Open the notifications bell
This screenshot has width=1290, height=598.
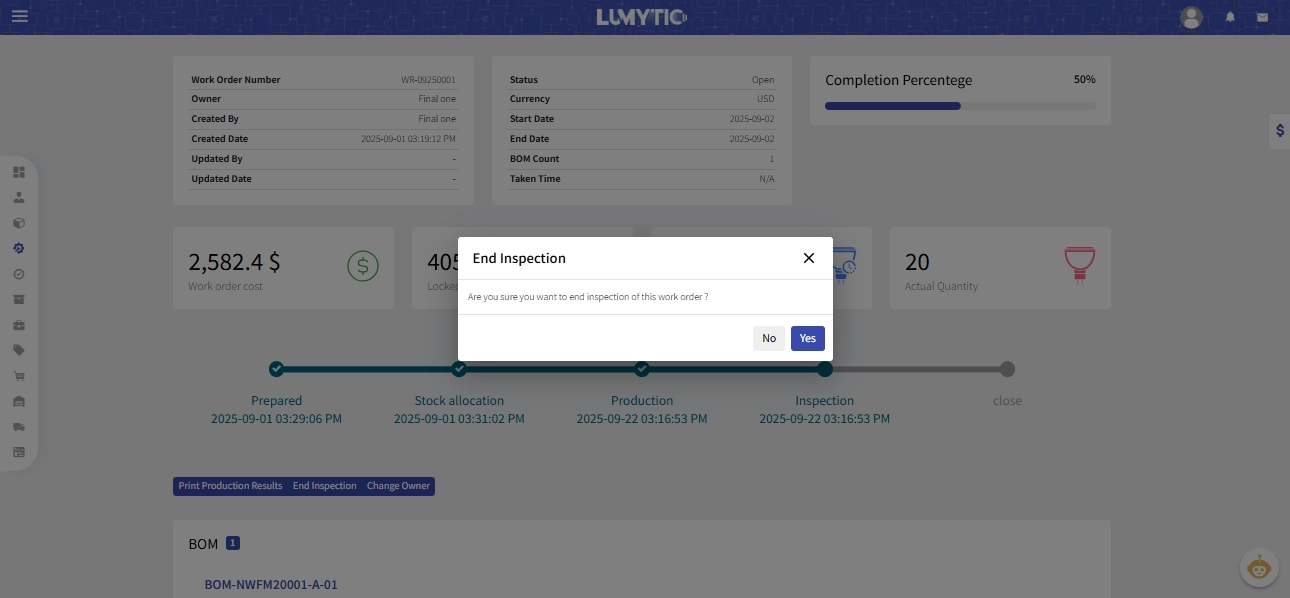pos(1230,17)
